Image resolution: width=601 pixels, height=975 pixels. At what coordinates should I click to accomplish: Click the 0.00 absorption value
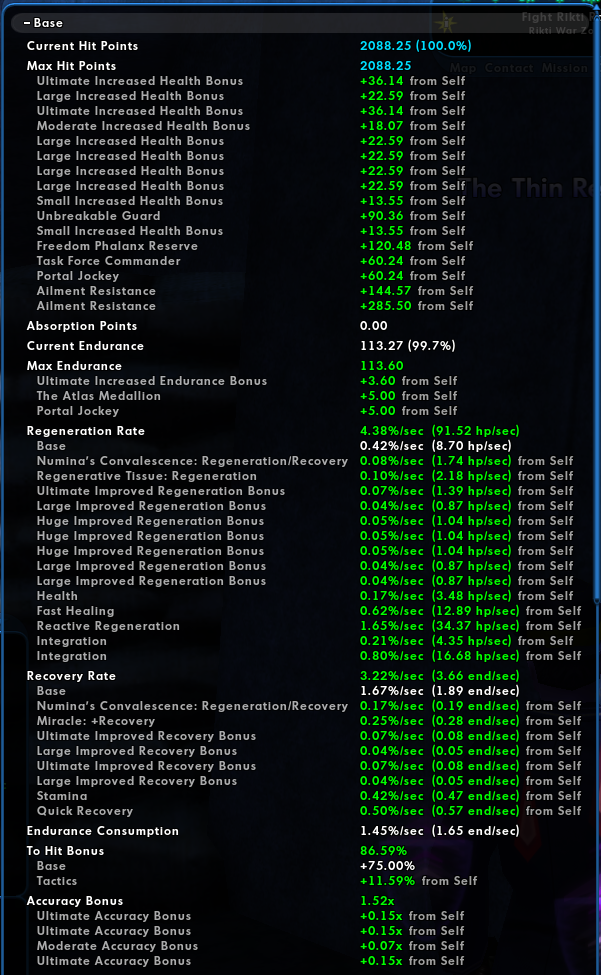[374, 326]
